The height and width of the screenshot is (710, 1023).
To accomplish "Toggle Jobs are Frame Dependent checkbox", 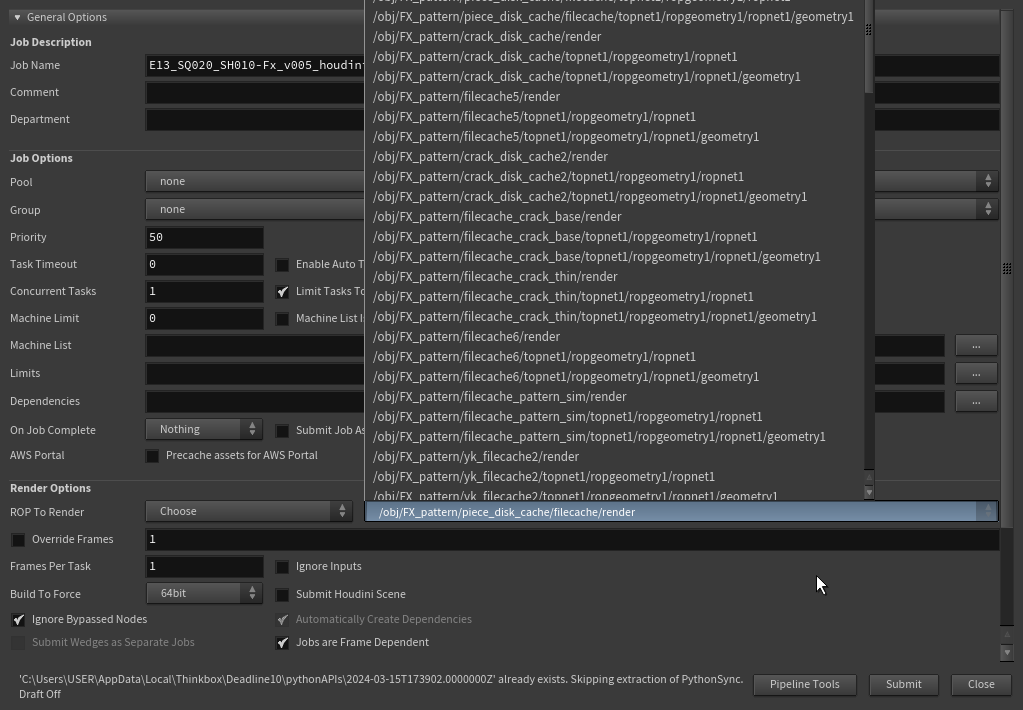I will tap(282, 643).
